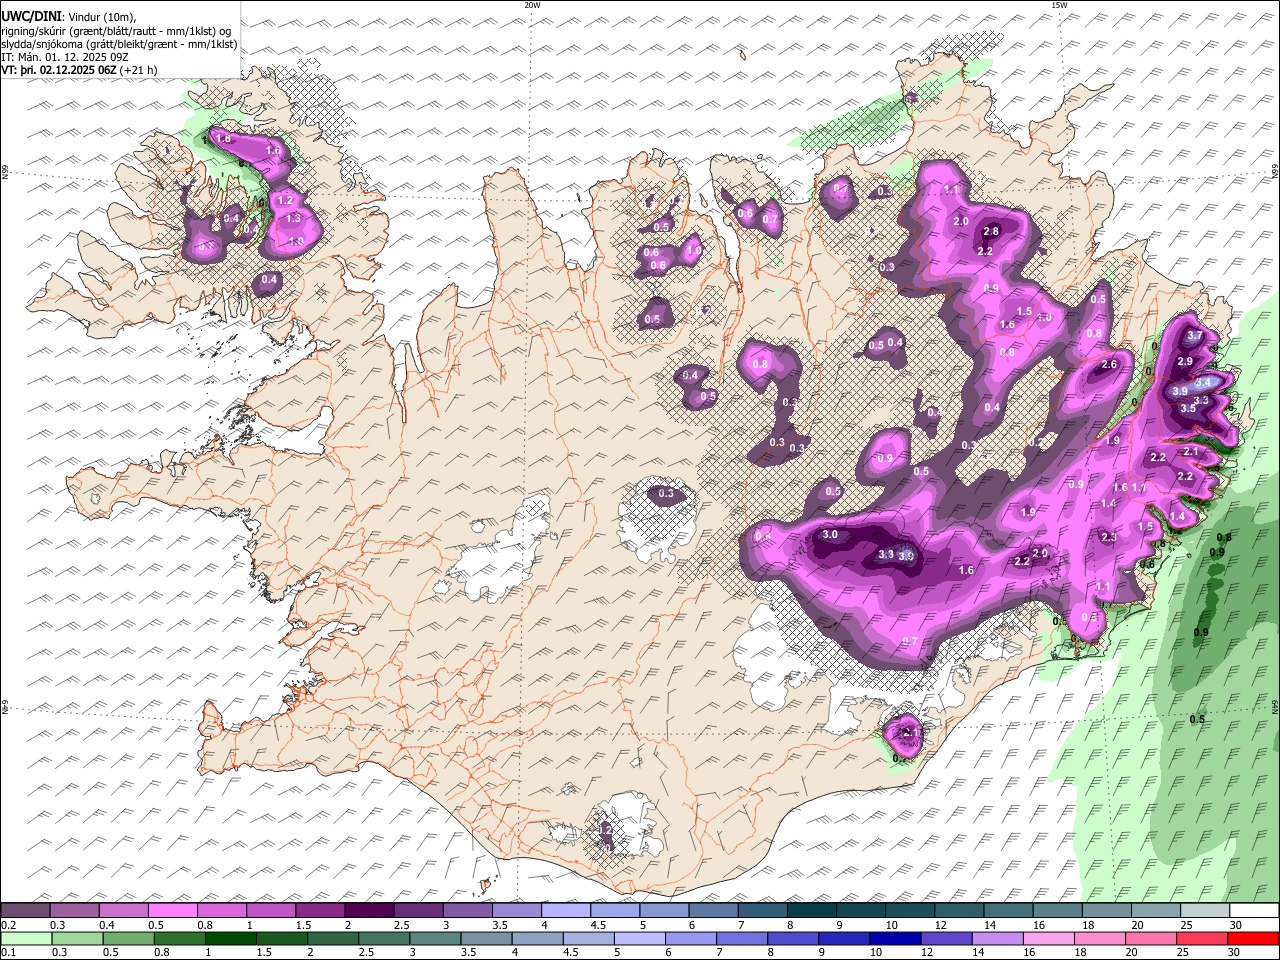This screenshot has width=1280, height=960.
Task: Click the 0.2 label on the snow scale
Action: (8, 925)
